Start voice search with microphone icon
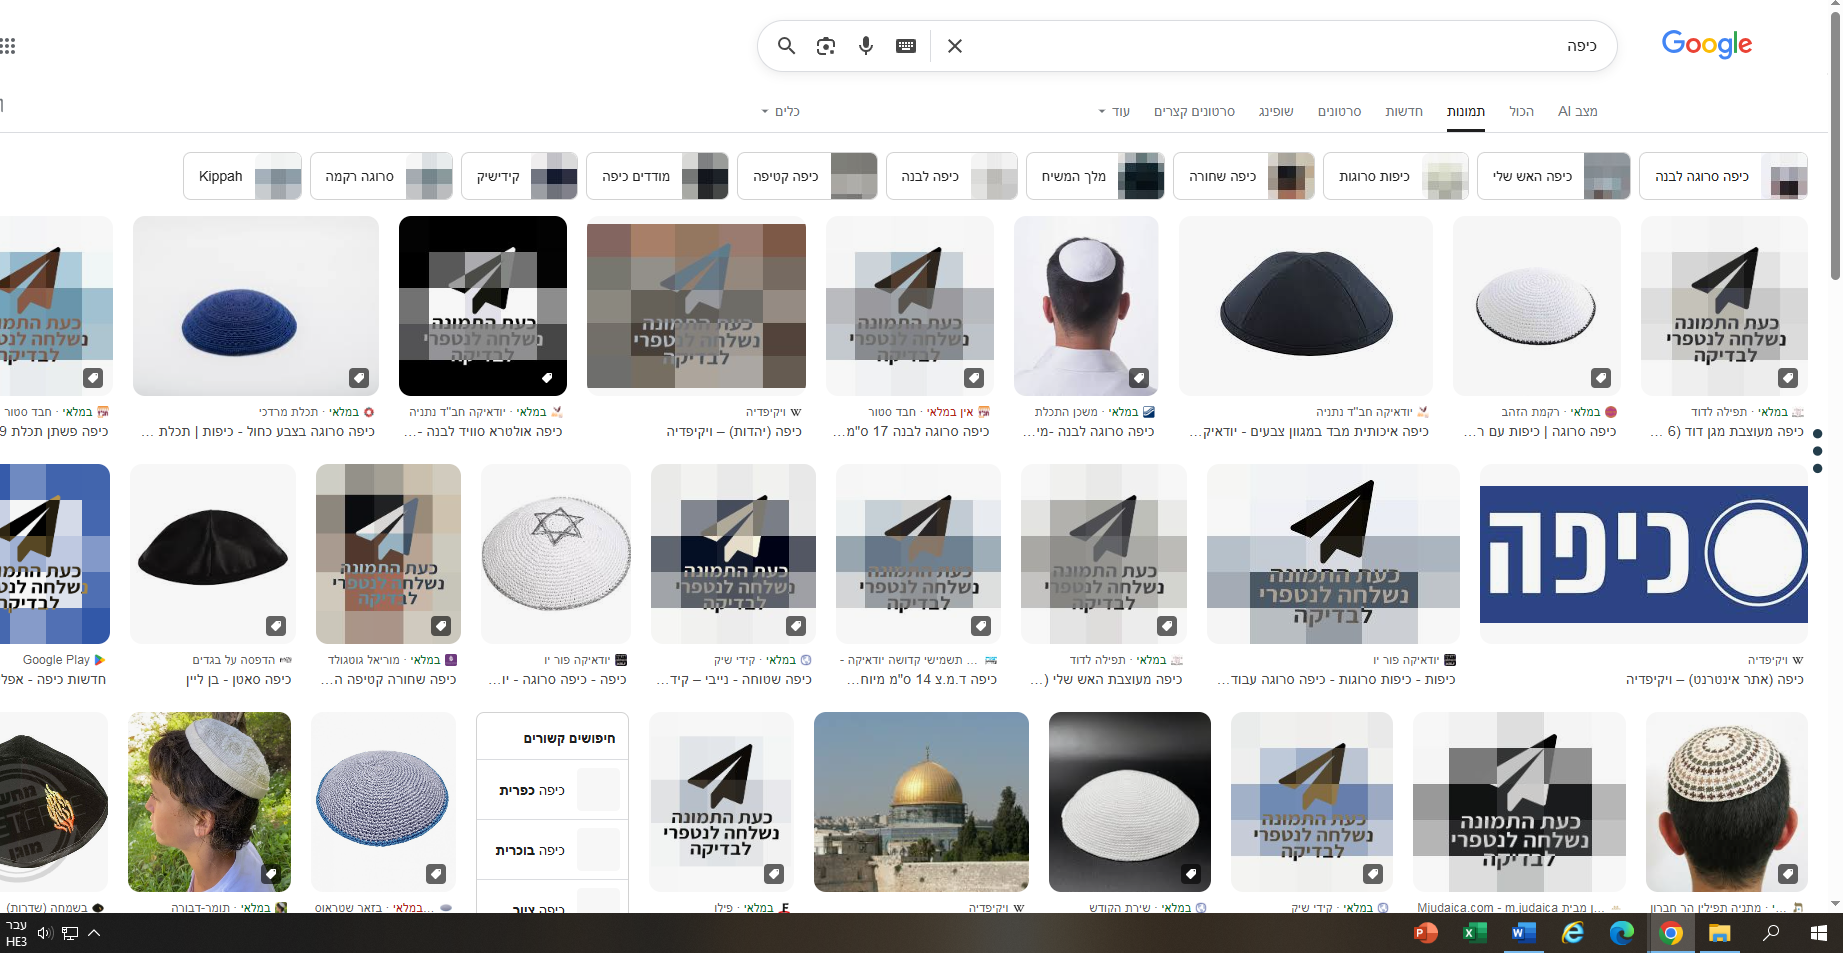This screenshot has width=1843, height=953. (x=866, y=46)
